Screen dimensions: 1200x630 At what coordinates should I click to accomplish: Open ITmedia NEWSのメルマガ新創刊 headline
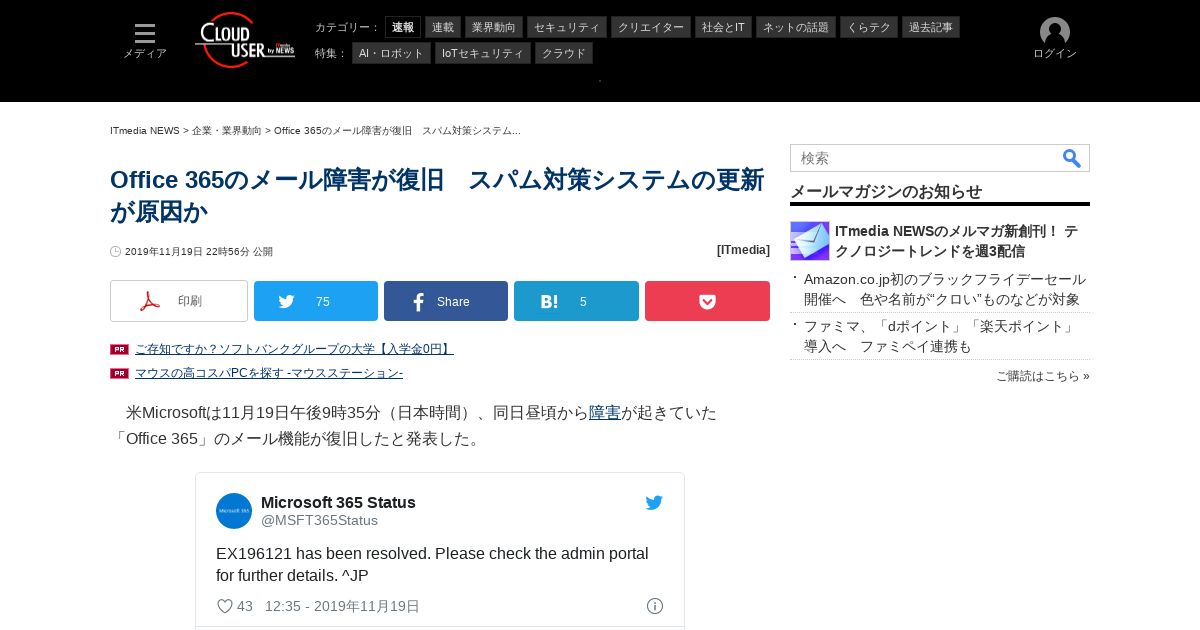click(957, 241)
